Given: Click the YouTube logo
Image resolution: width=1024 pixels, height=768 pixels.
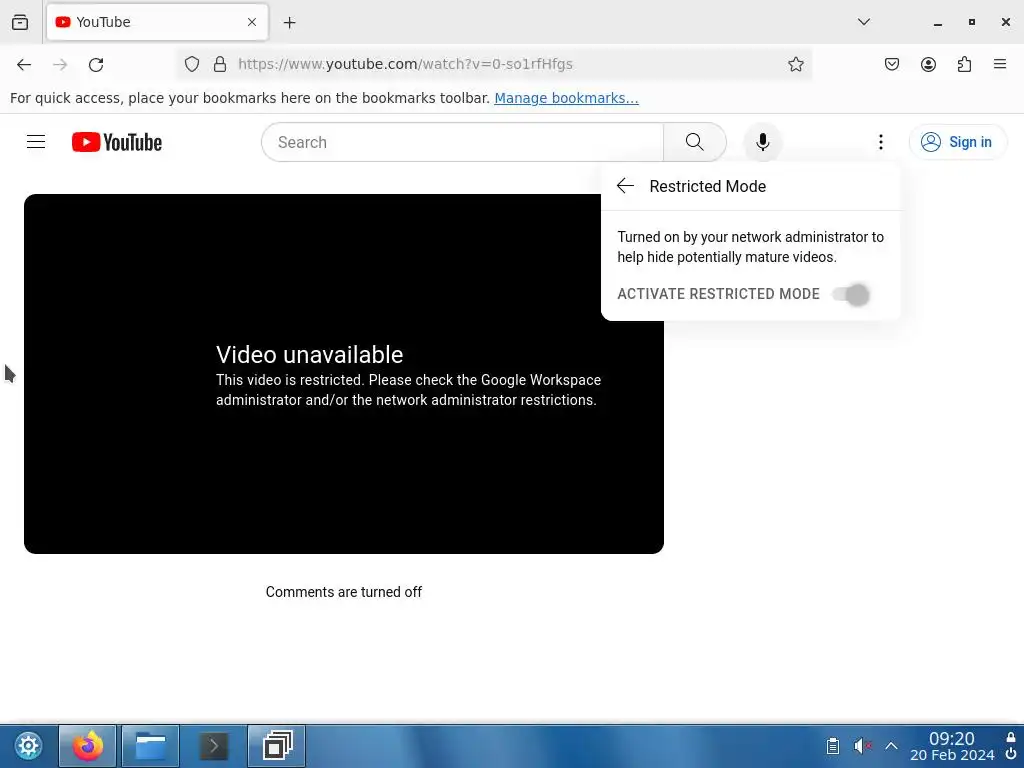Looking at the screenshot, I should click(x=117, y=142).
